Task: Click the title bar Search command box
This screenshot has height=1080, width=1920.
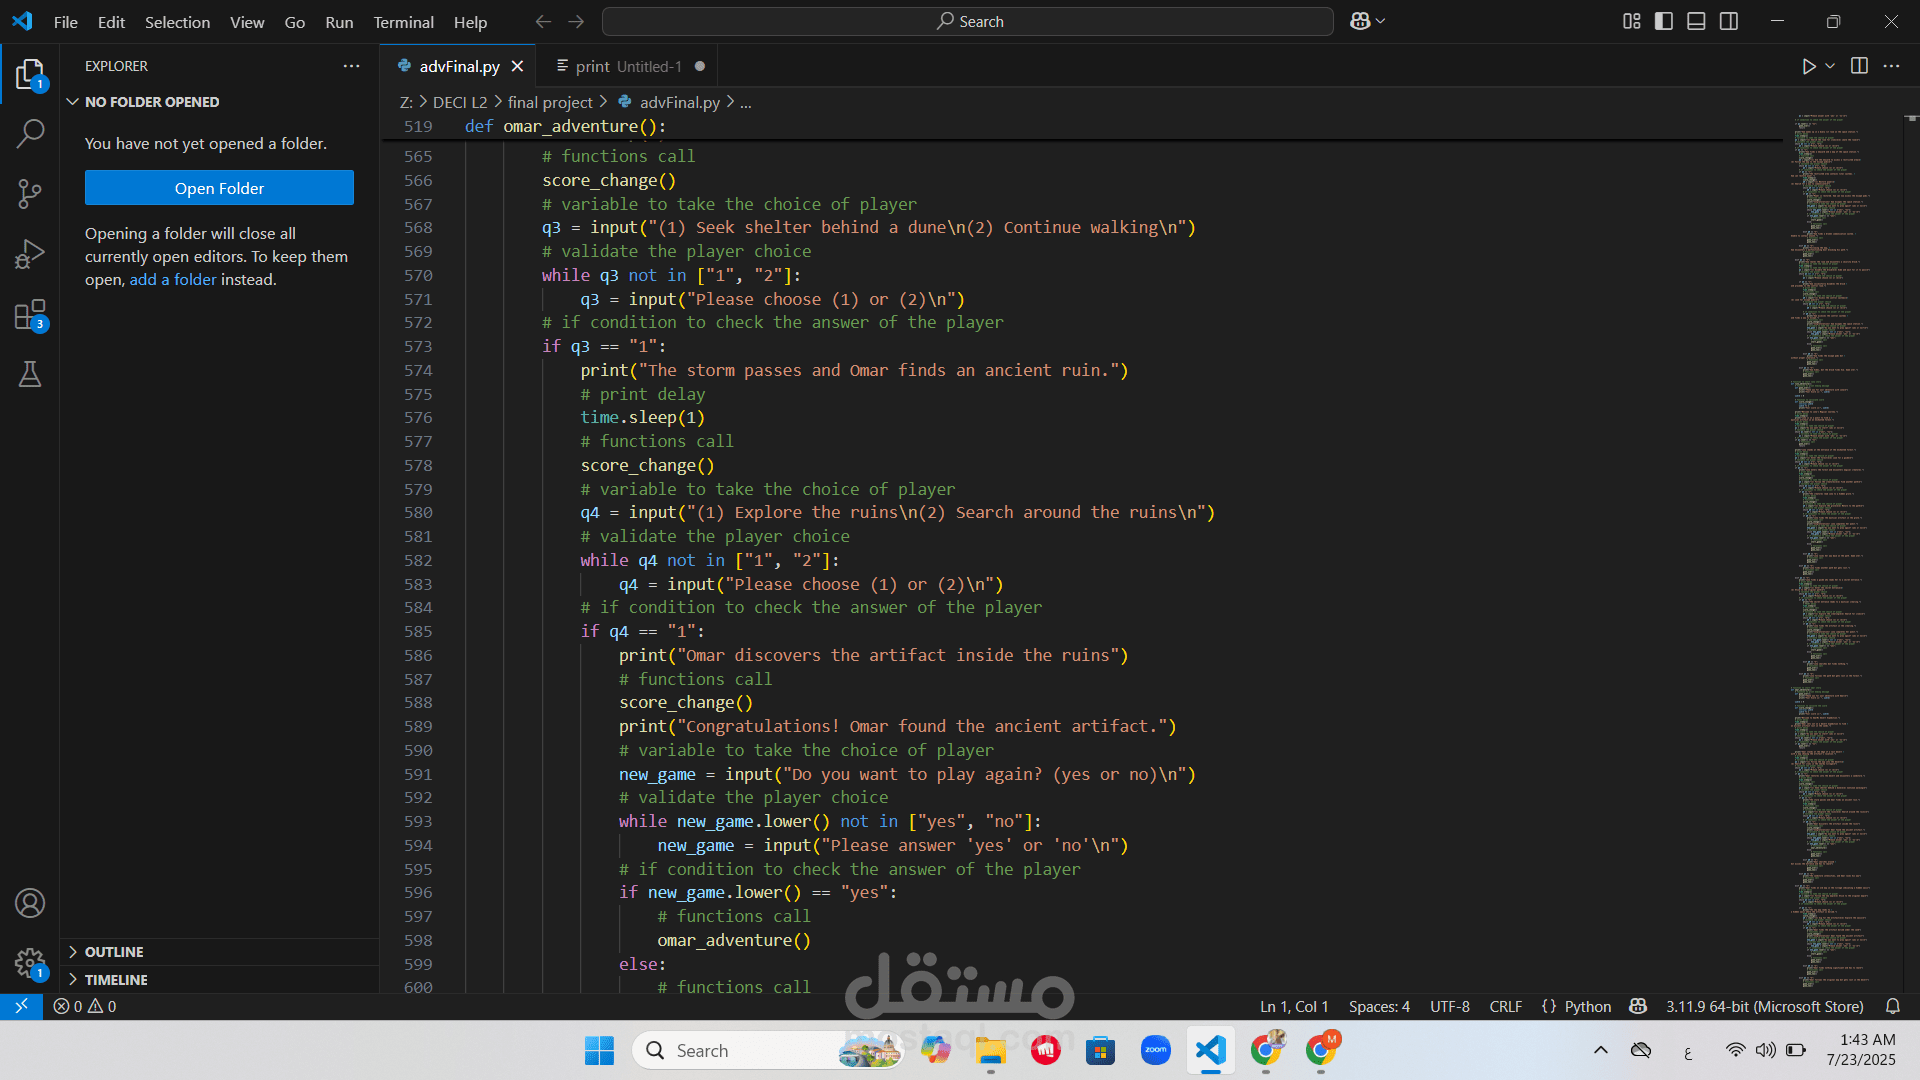Action: coord(968,21)
